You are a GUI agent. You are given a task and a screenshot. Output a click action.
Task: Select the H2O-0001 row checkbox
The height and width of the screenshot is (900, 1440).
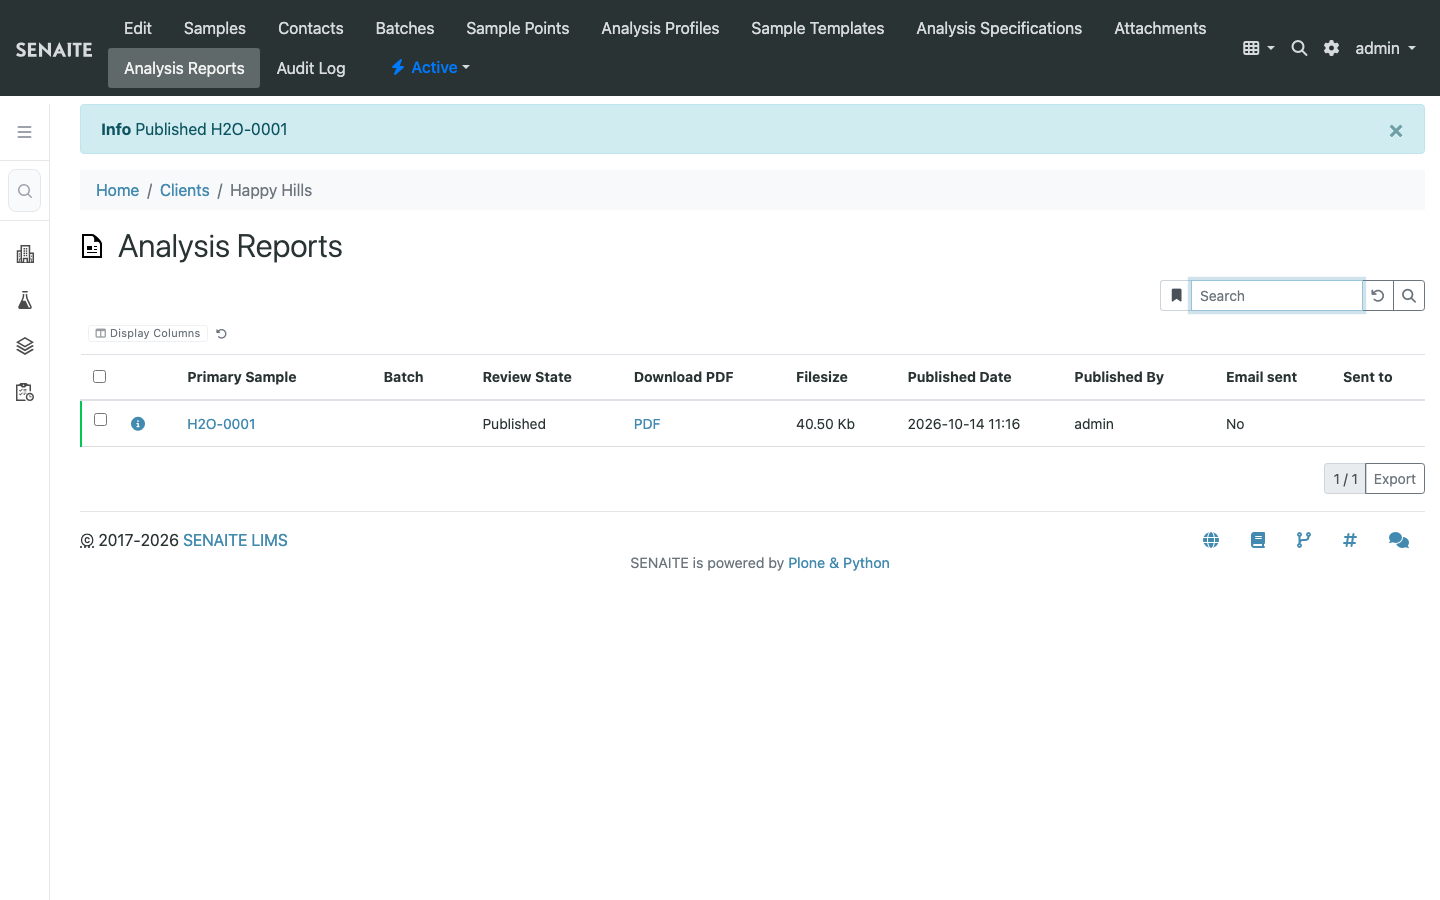[100, 420]
